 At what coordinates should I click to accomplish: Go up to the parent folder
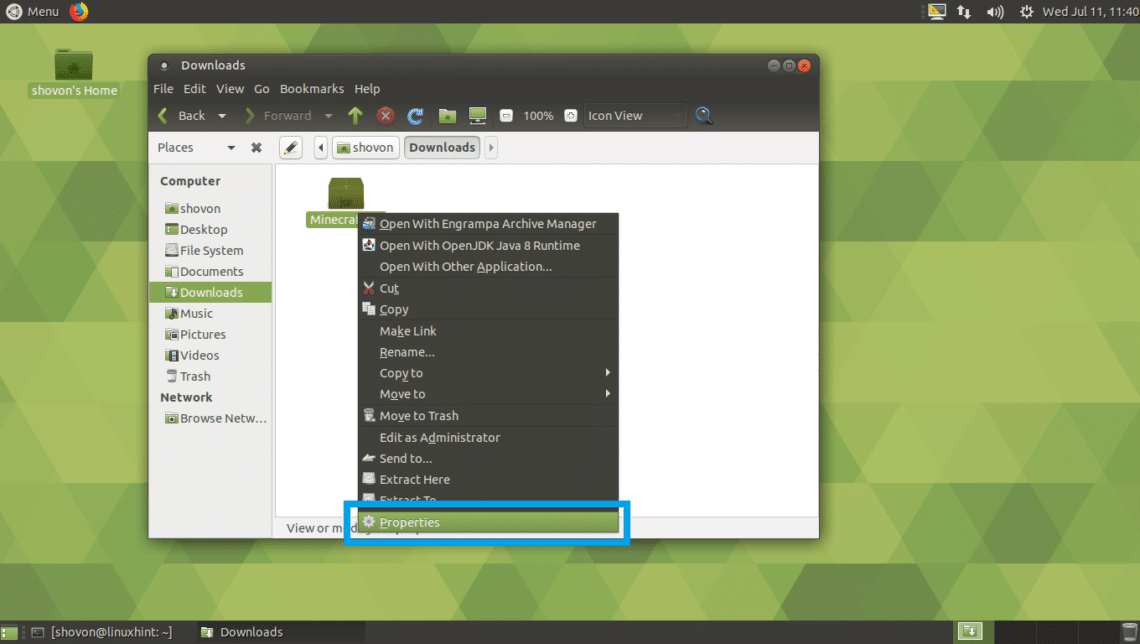point(356,116)
